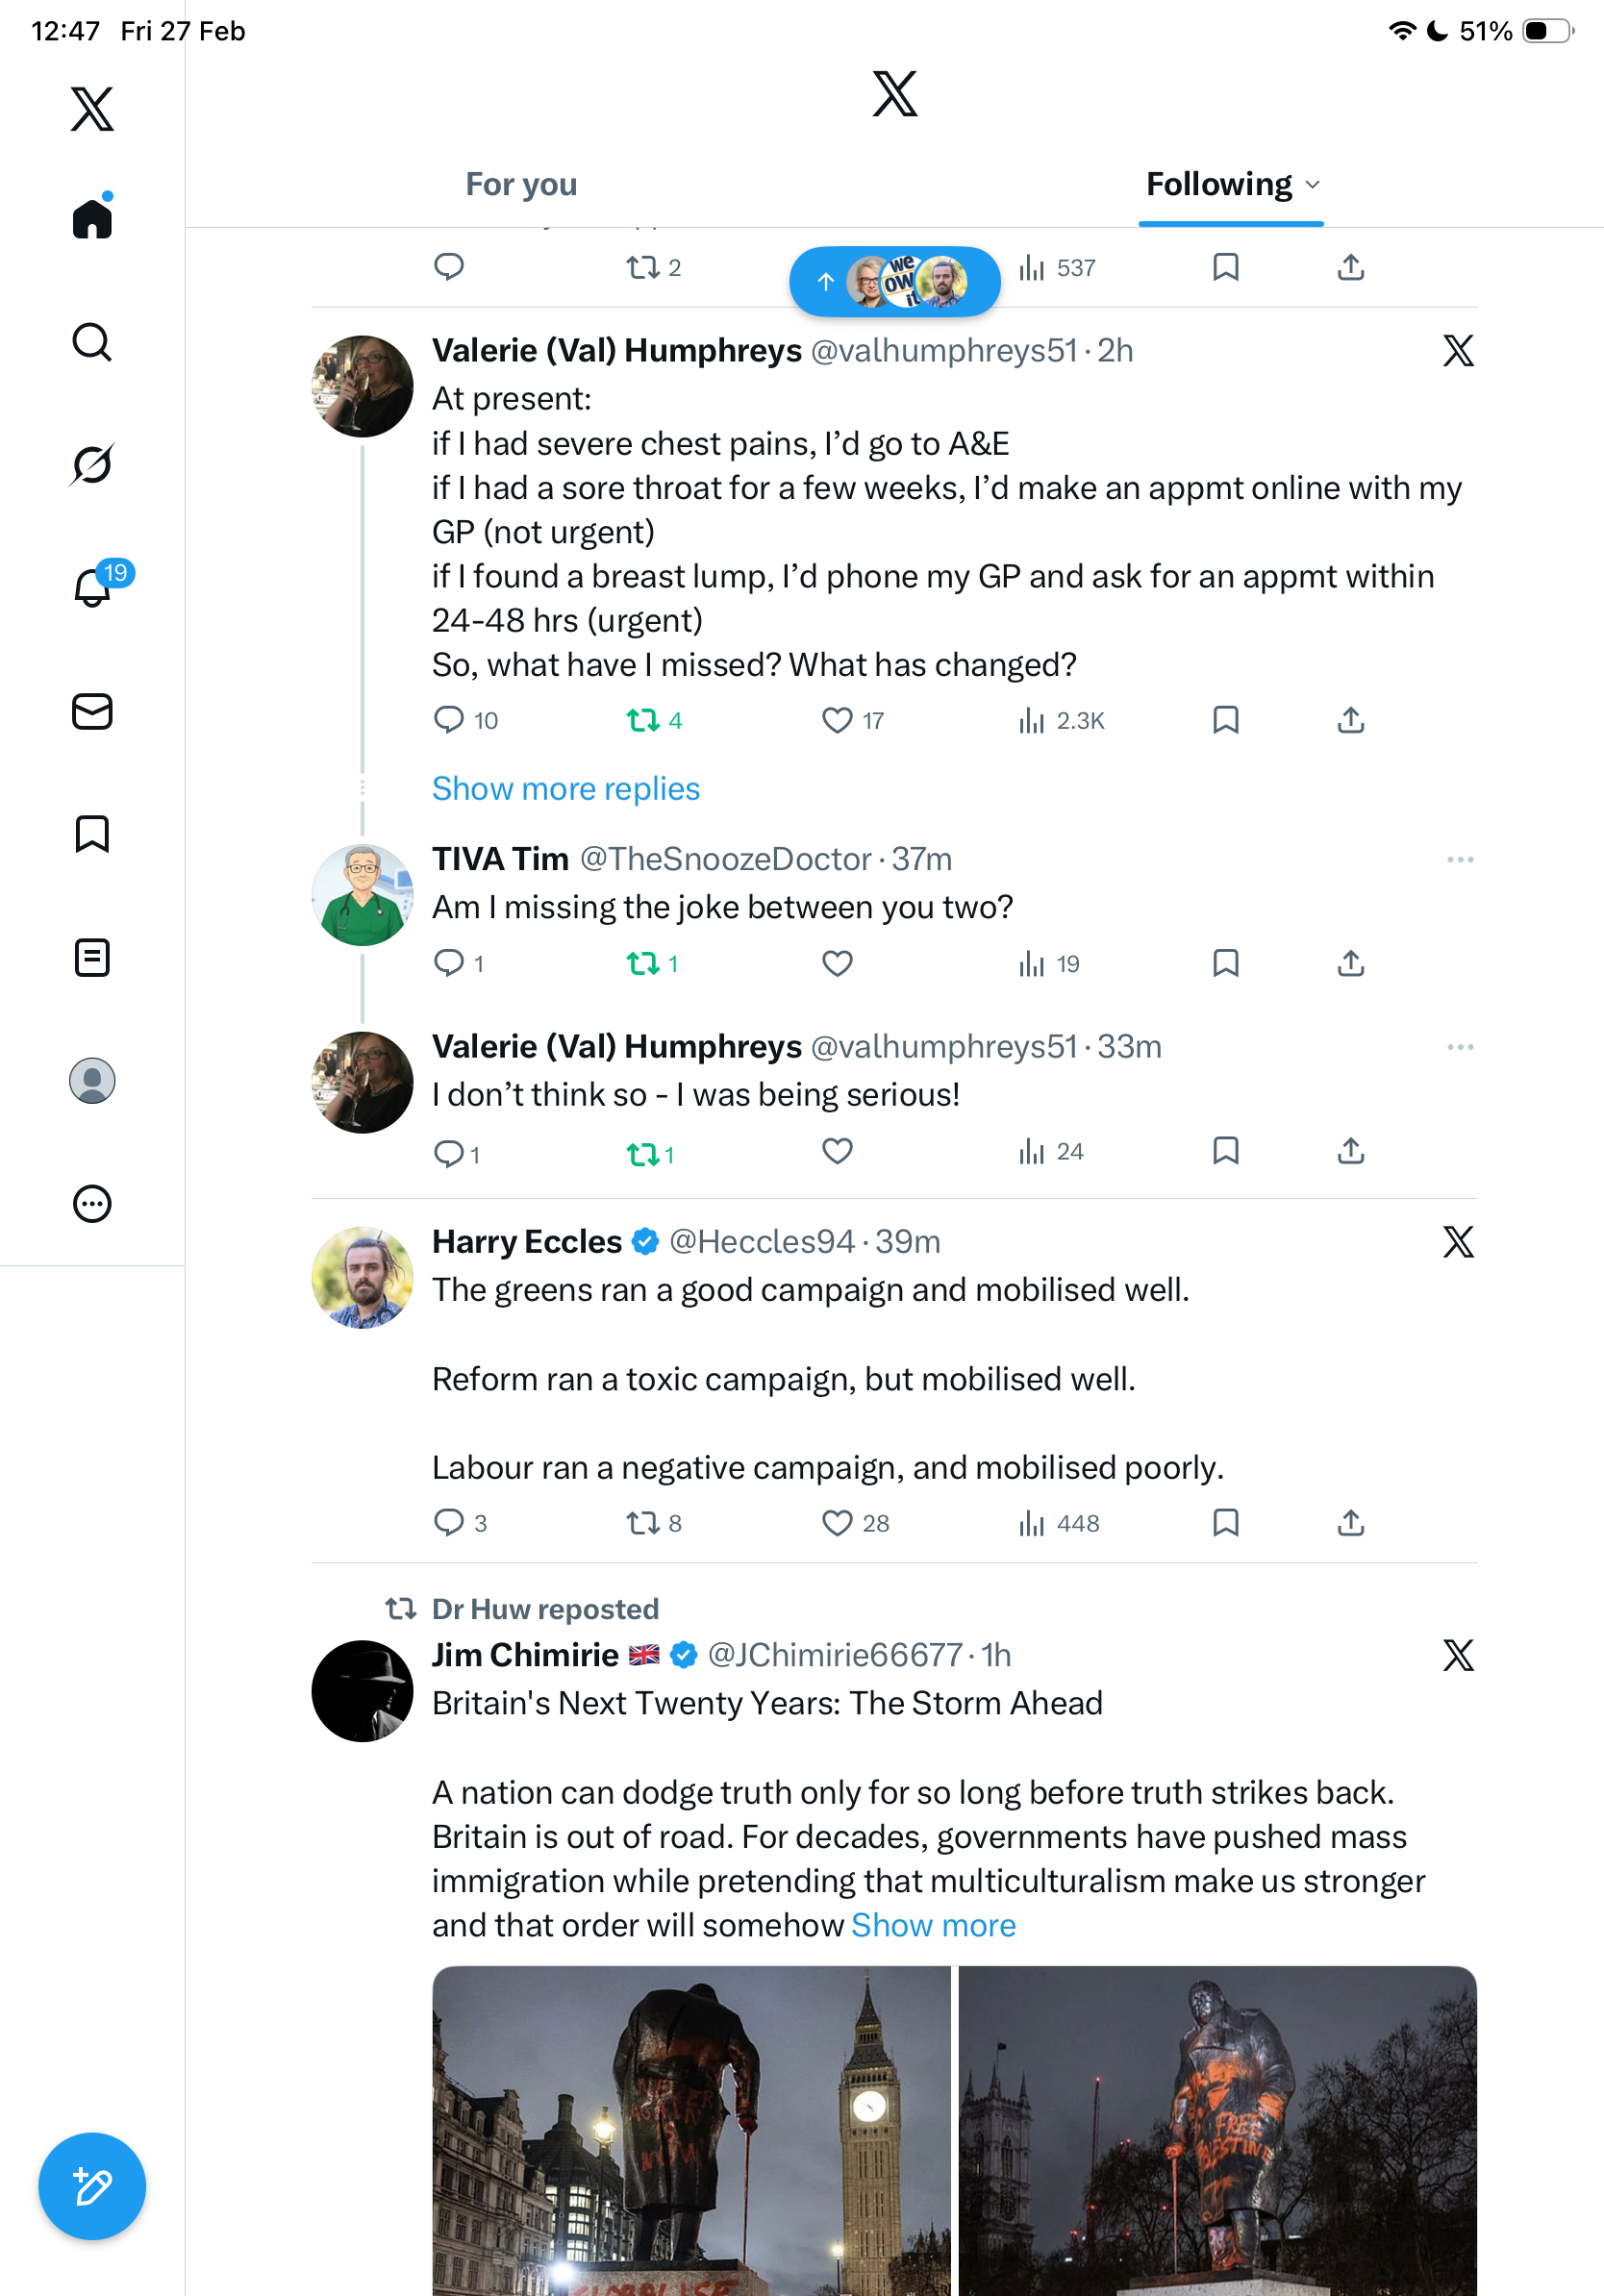The height and width of the screenshot is (2296, 1604).
Task: Expand the Following tab chevron
Action: [1313, 185]
